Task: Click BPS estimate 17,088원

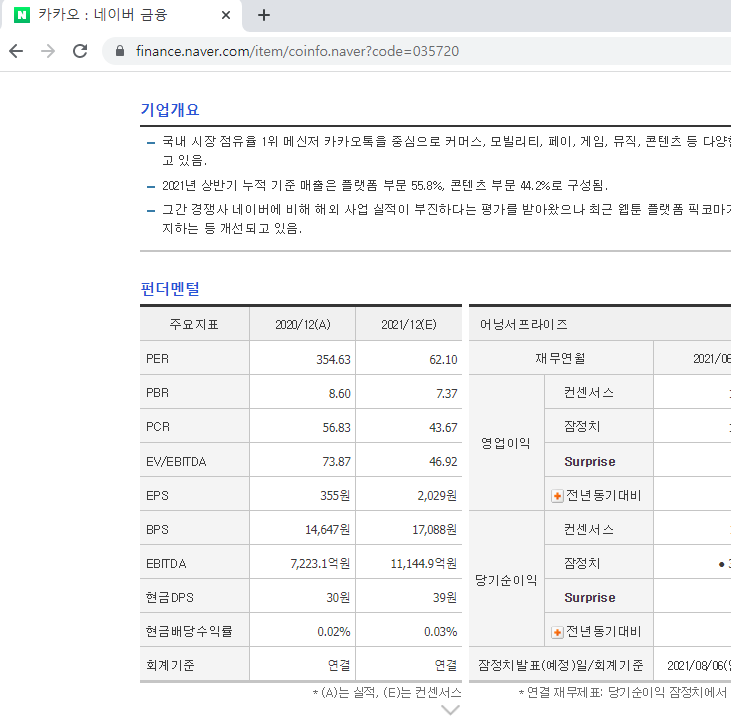Action: coord(434,530)
